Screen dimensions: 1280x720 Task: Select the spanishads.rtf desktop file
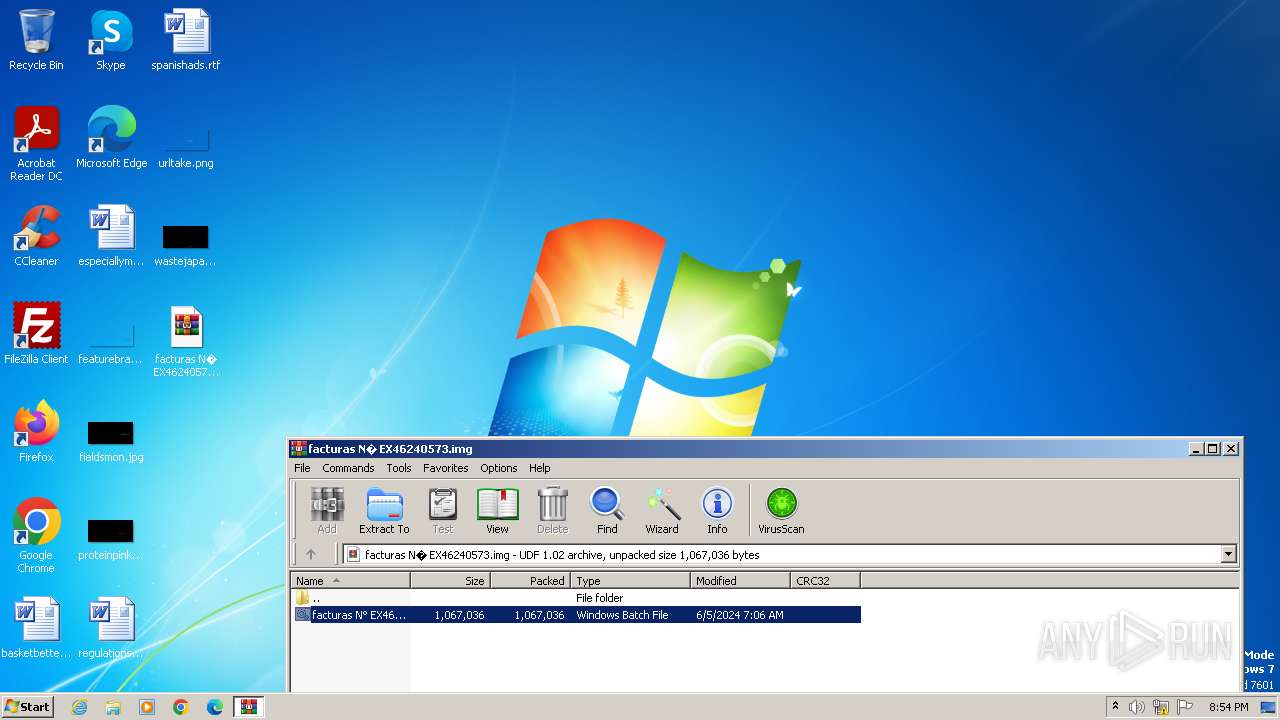[186, 40]
